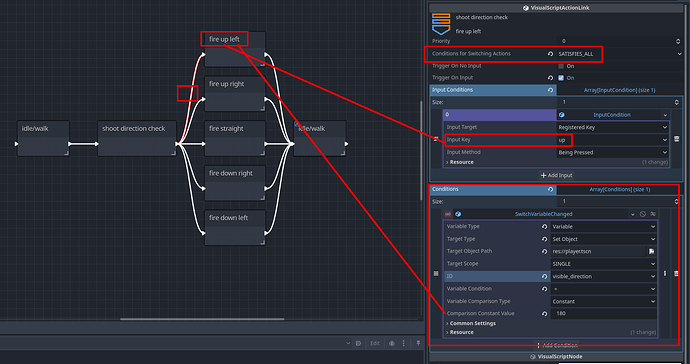Click the graph horizontal scrollbar

tap(202, 319)
